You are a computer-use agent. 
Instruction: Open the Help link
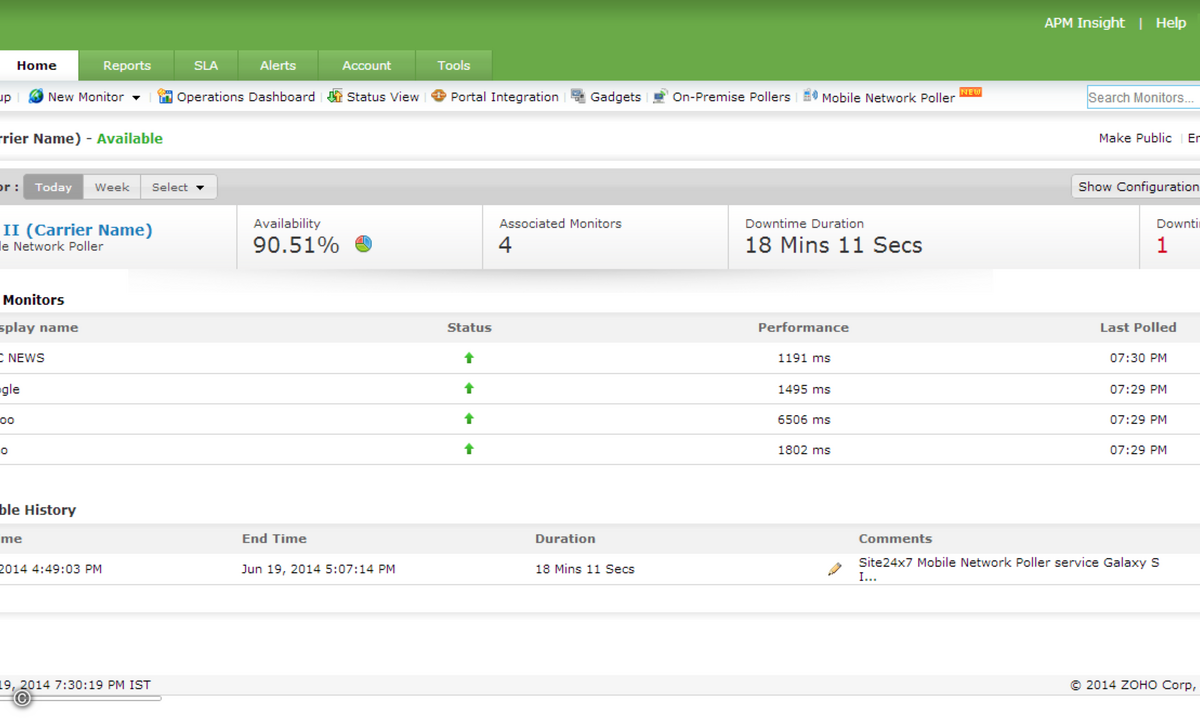click(x=1171, y=23)
